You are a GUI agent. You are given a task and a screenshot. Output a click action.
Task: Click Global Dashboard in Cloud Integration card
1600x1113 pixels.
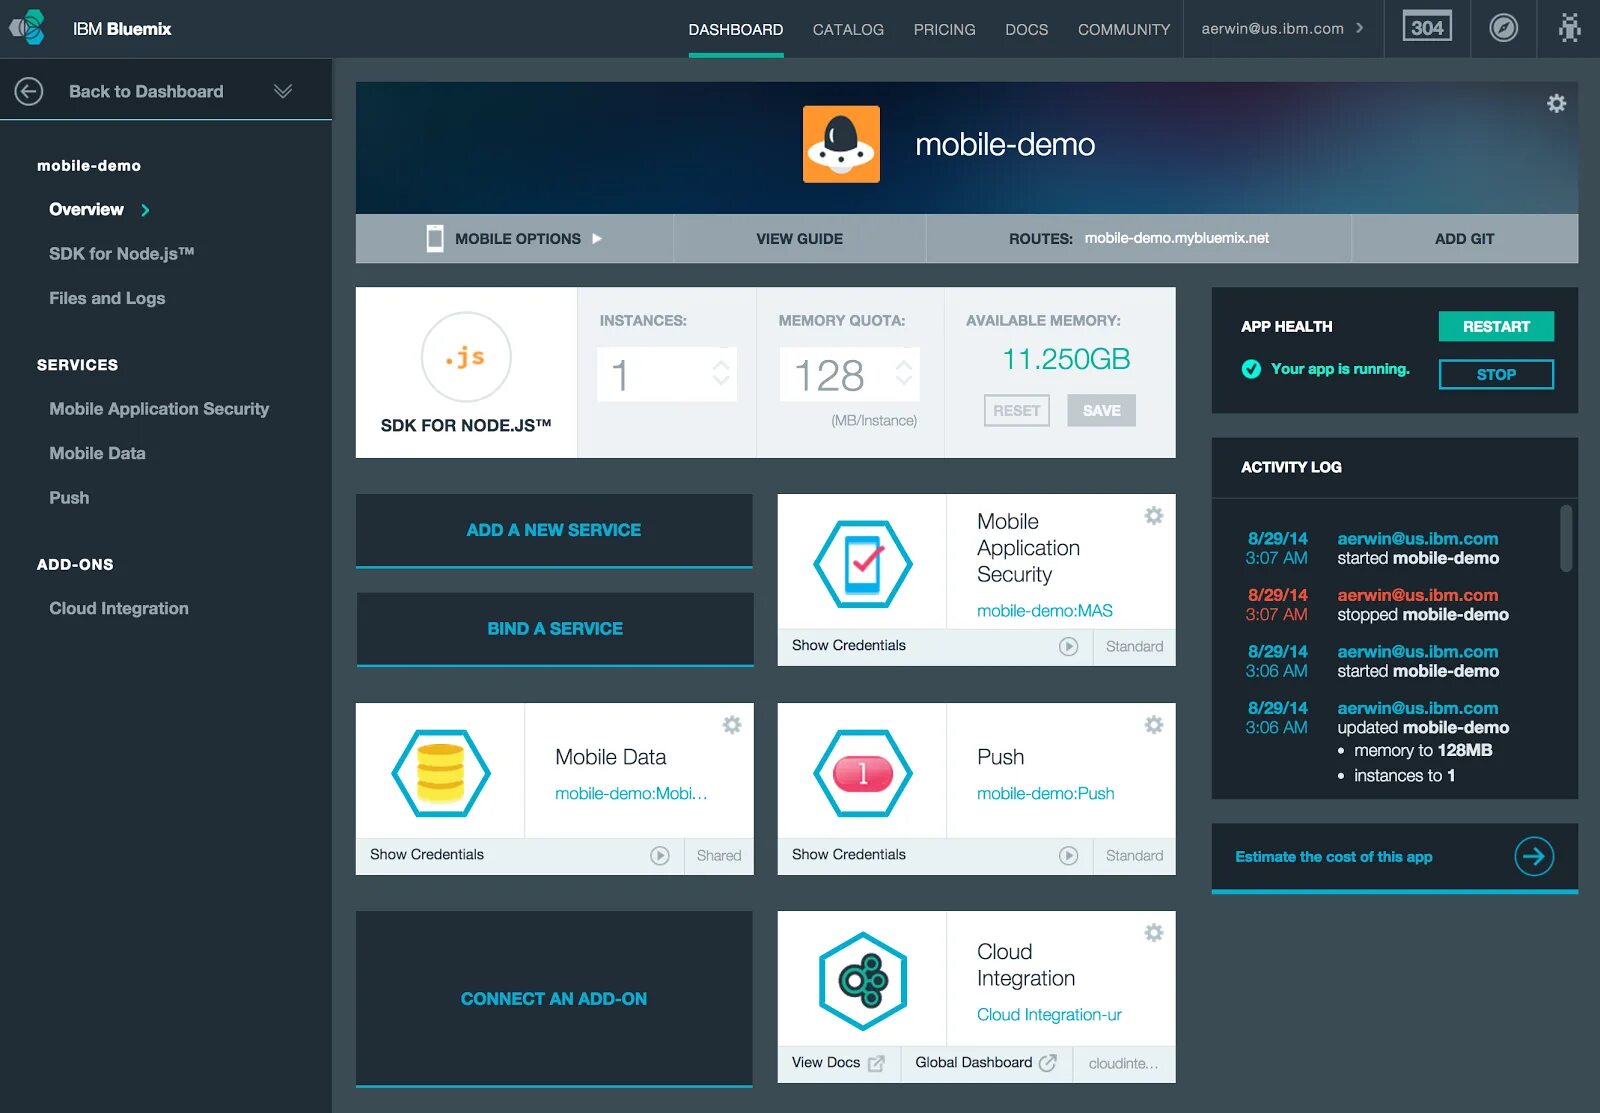[974, 1063]
